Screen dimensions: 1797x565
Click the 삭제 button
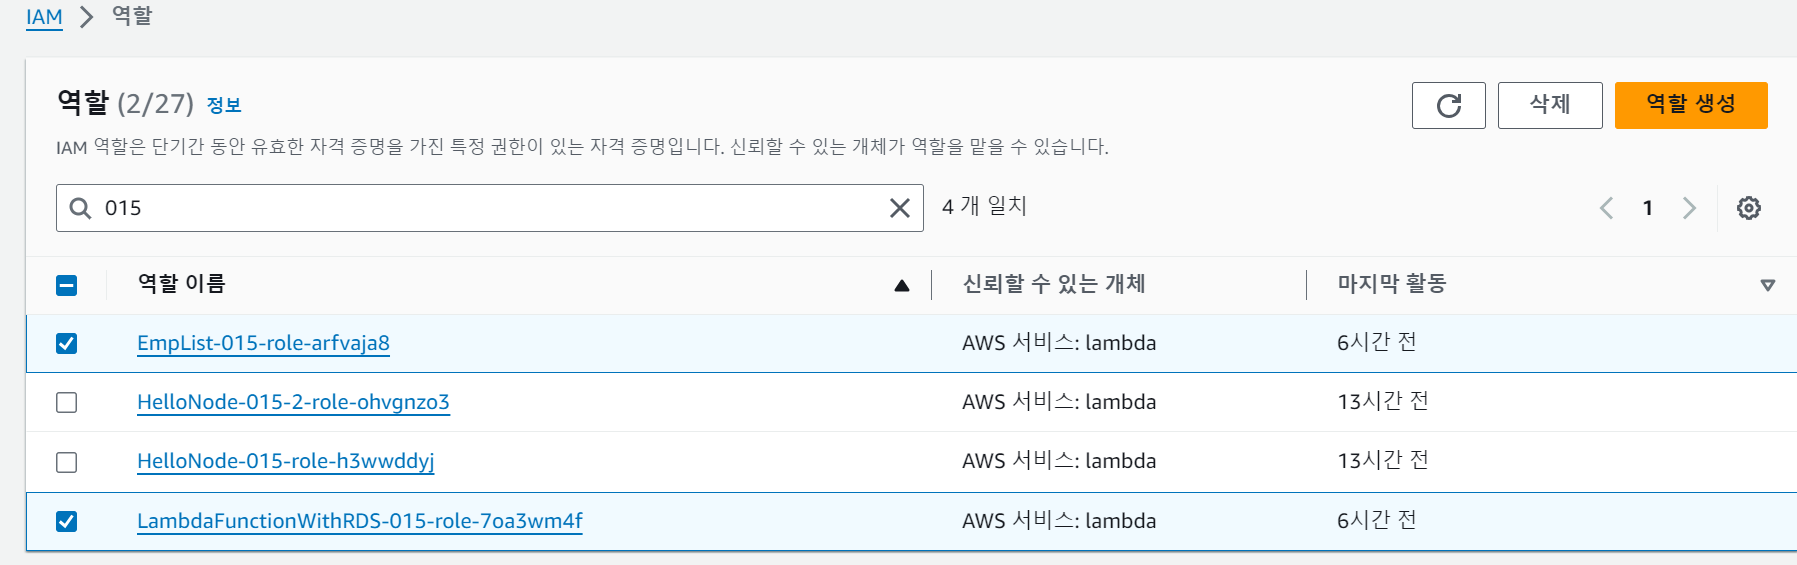(1549, 105)
